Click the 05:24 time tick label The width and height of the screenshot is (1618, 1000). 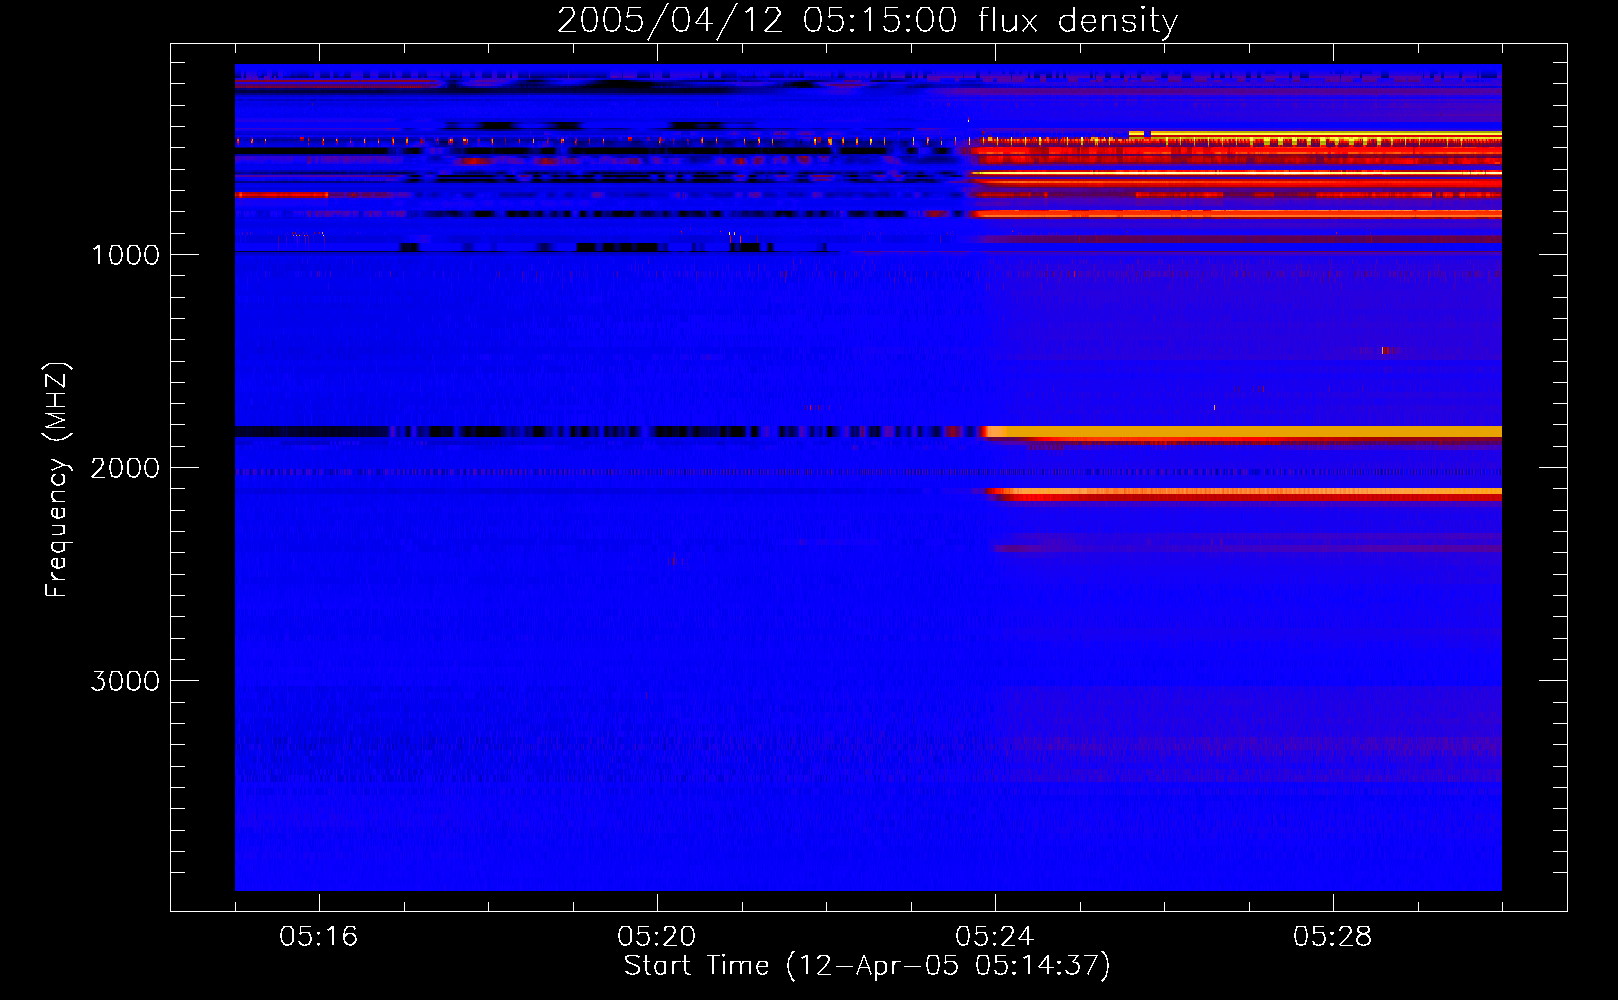click(x=995, y=937)
